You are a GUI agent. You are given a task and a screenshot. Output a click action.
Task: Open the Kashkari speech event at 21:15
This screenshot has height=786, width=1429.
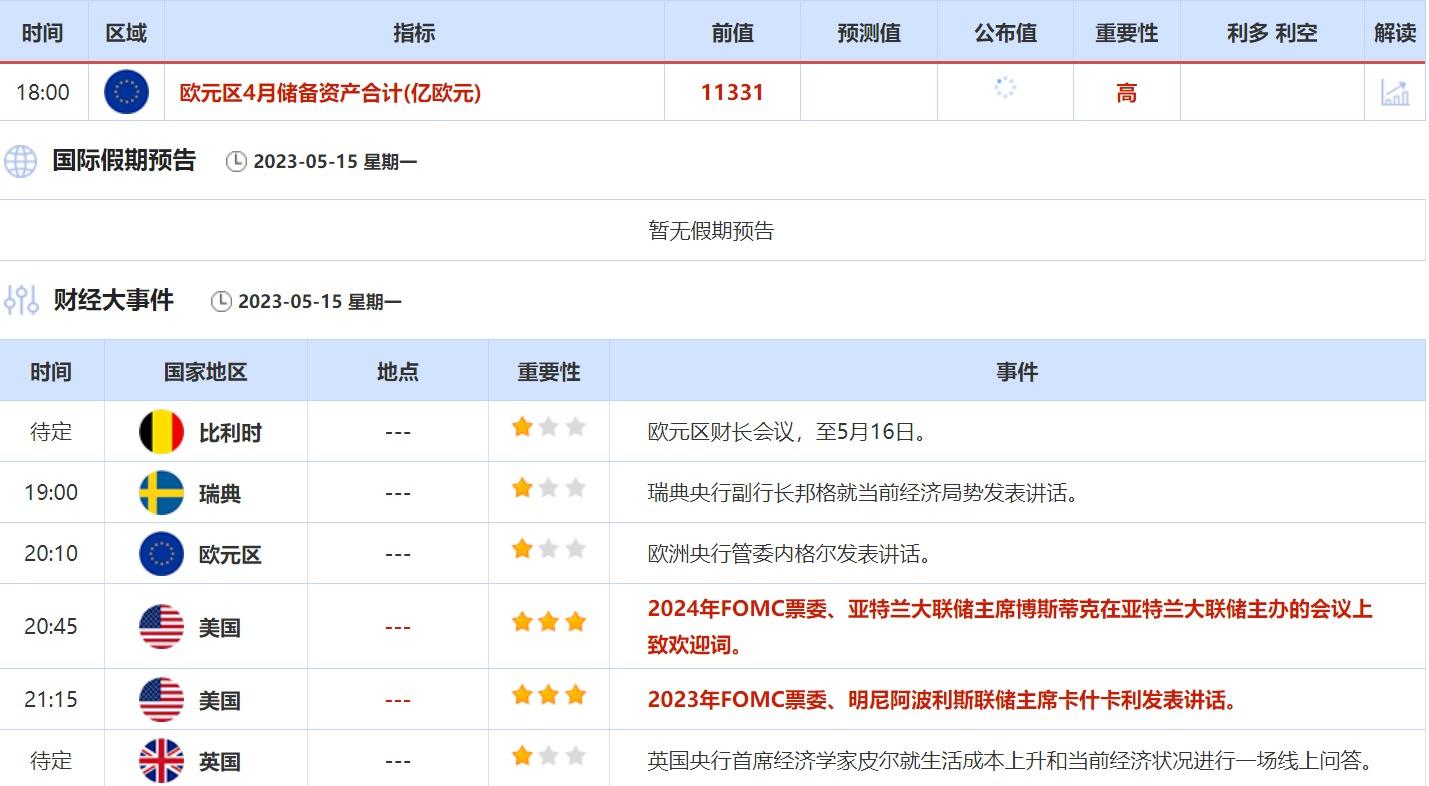[x=942, y=700]
